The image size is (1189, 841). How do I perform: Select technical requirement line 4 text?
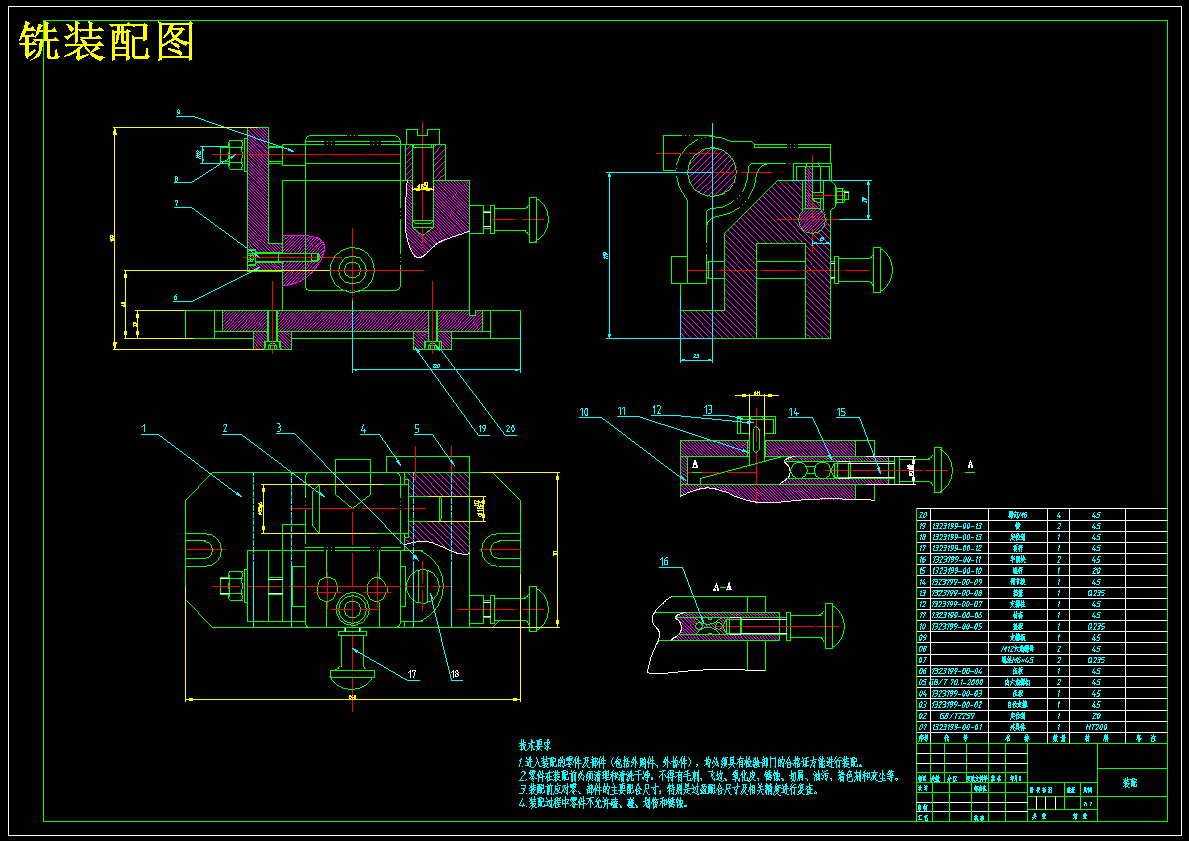point(603,804)
